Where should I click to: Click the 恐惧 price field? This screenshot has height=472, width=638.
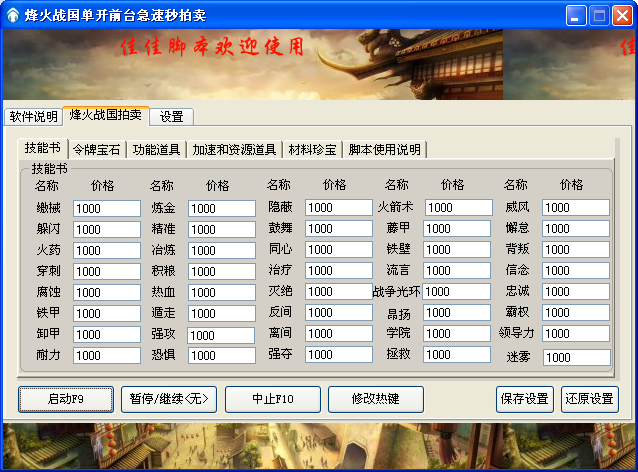tap(222, 356)
